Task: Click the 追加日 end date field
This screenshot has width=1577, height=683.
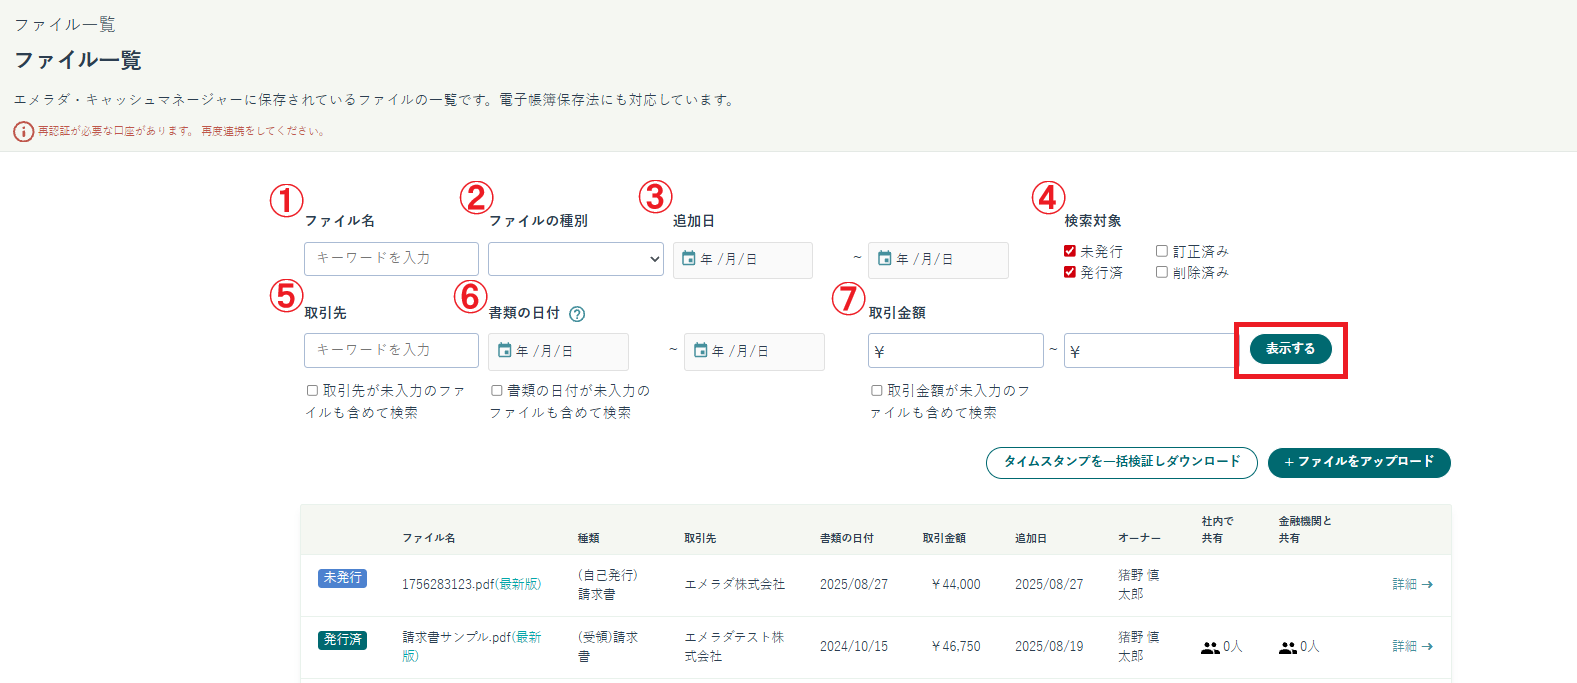Action: point(938,260)
